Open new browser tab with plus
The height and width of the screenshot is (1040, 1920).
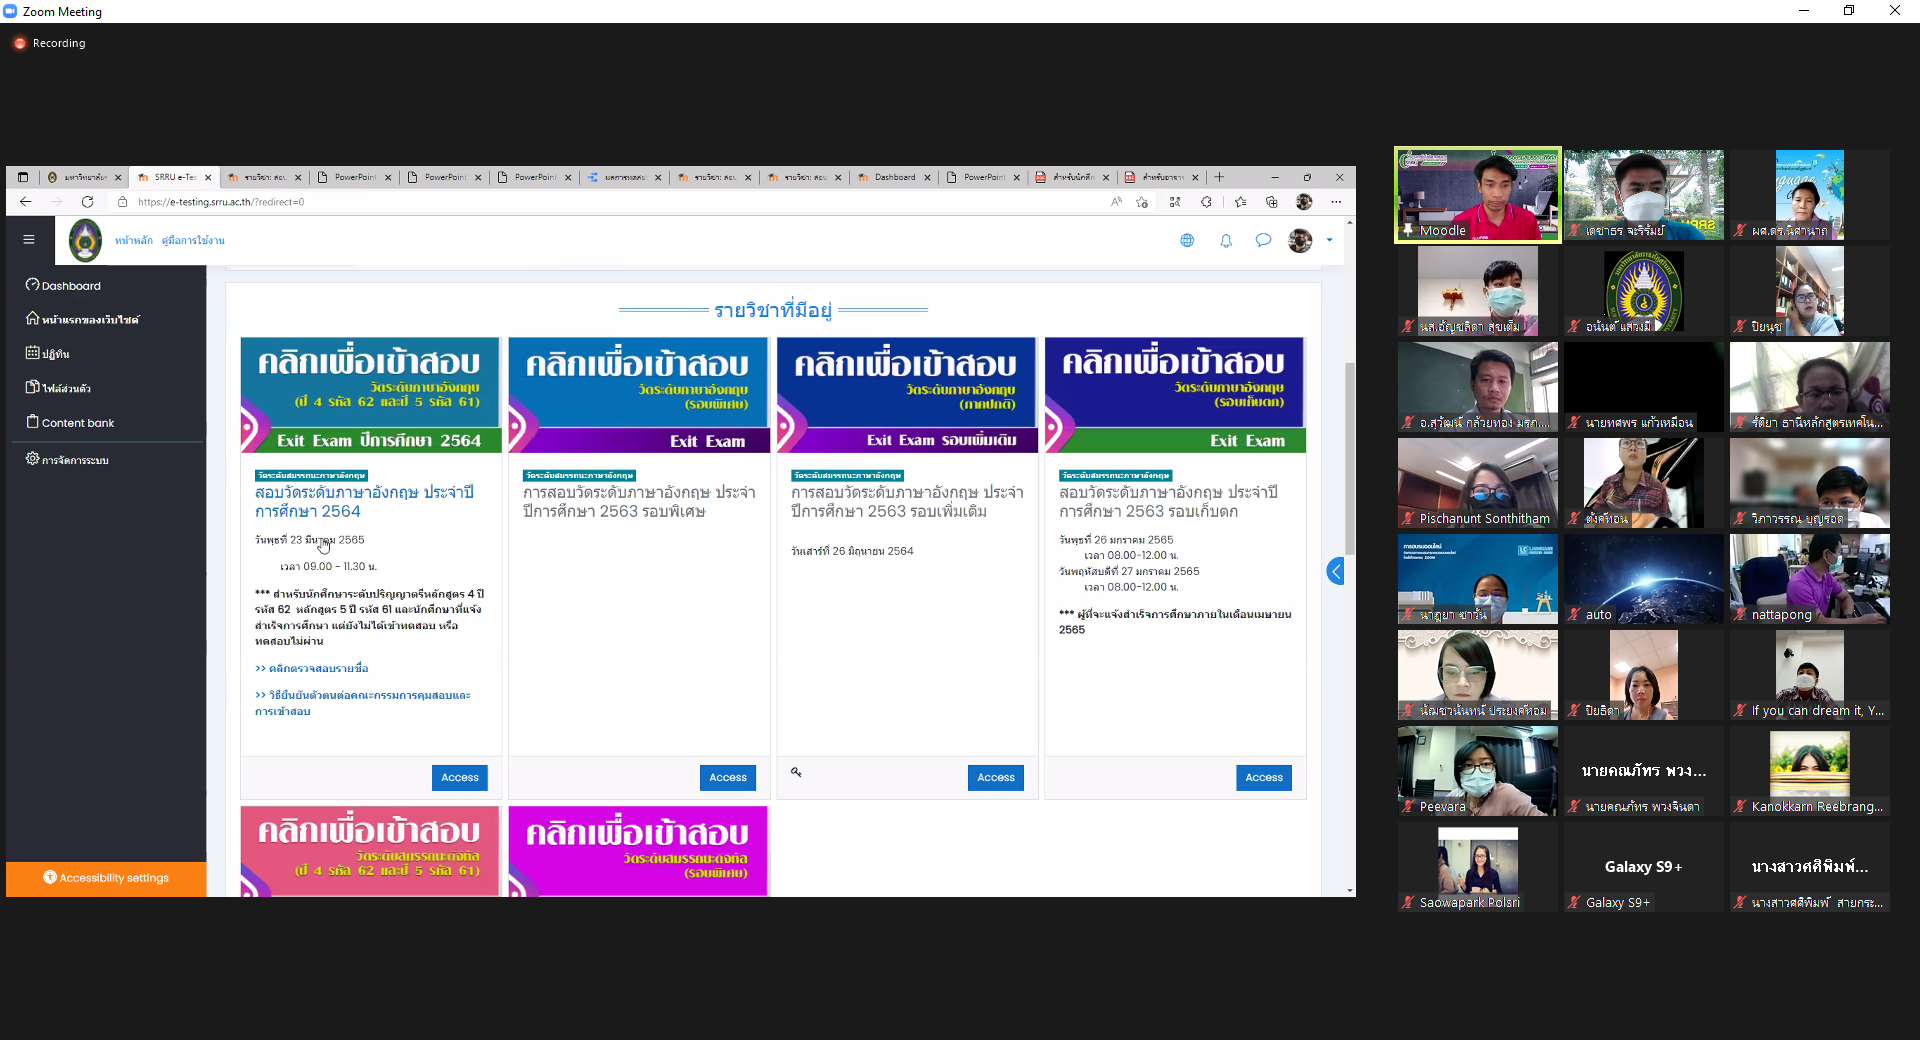pos(1219,177)
